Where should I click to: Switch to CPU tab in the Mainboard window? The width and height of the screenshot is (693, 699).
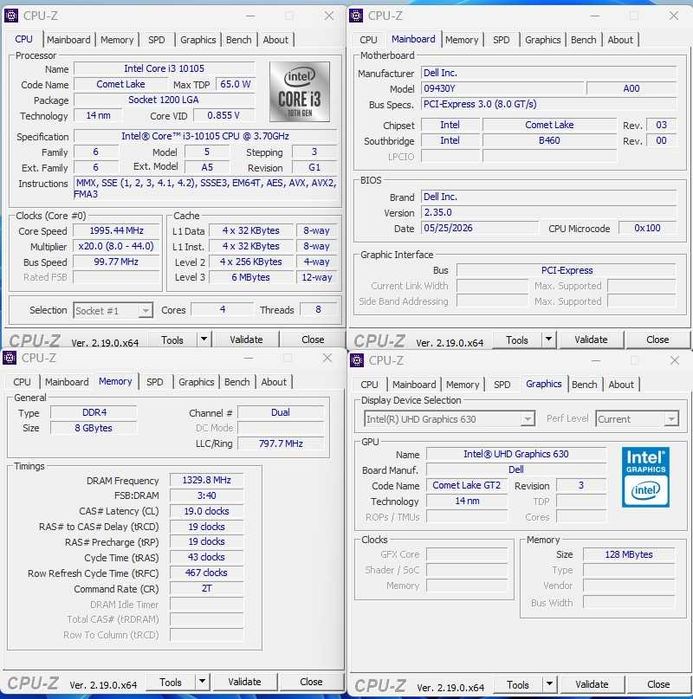click(368, 40)
